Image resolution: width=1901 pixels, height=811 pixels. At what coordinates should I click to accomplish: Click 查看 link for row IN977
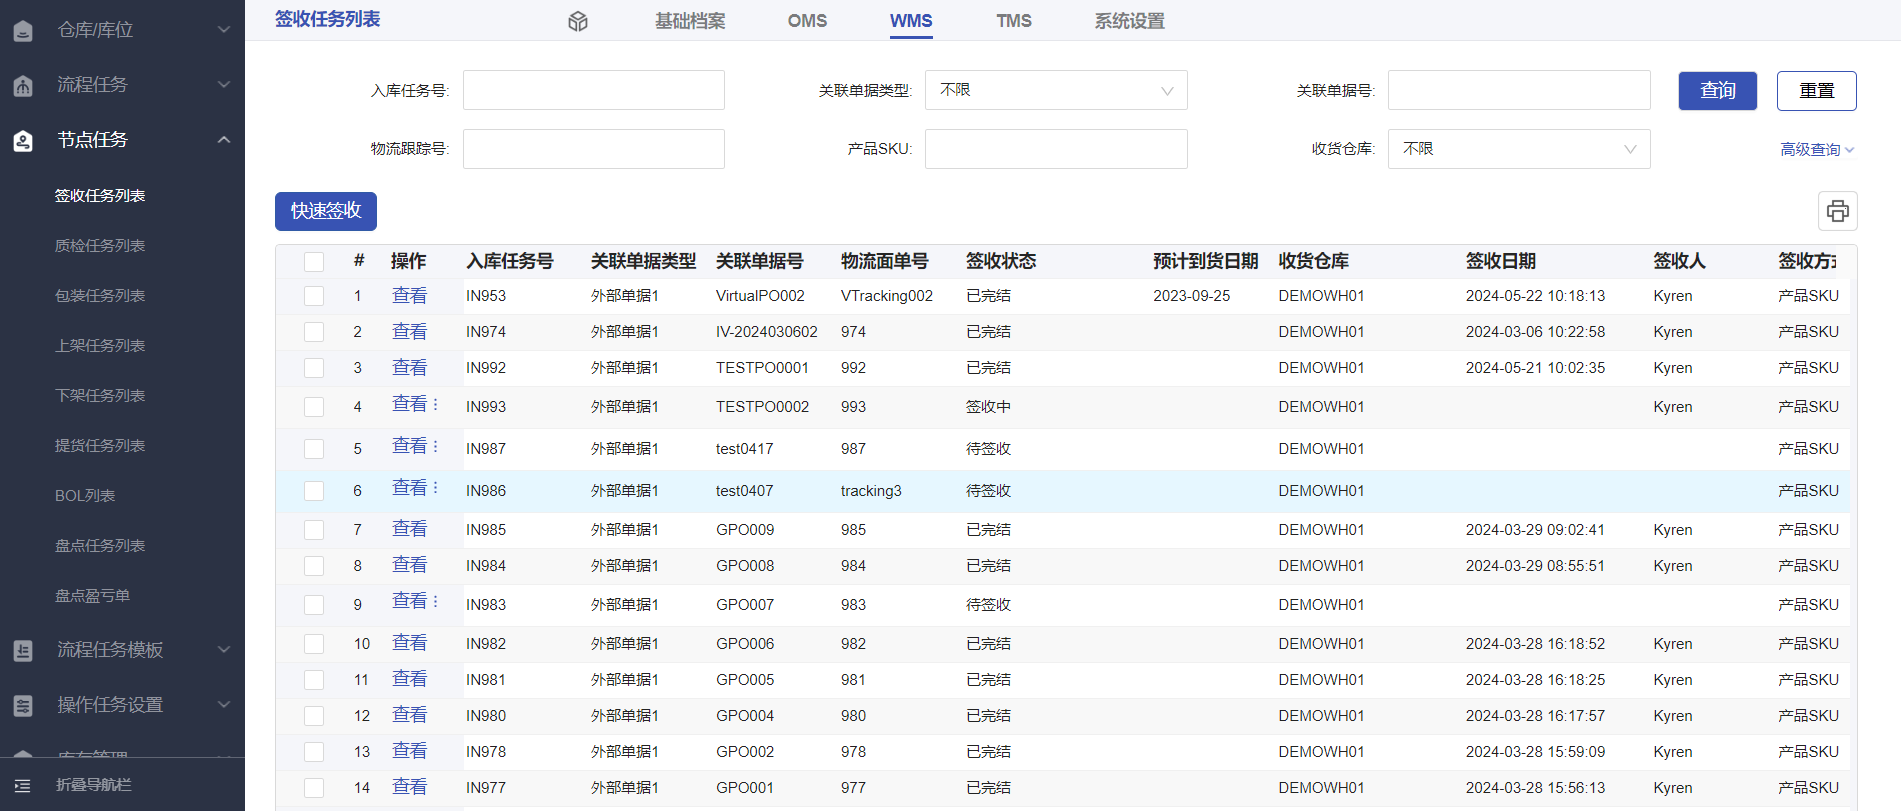tap(409, 787)
